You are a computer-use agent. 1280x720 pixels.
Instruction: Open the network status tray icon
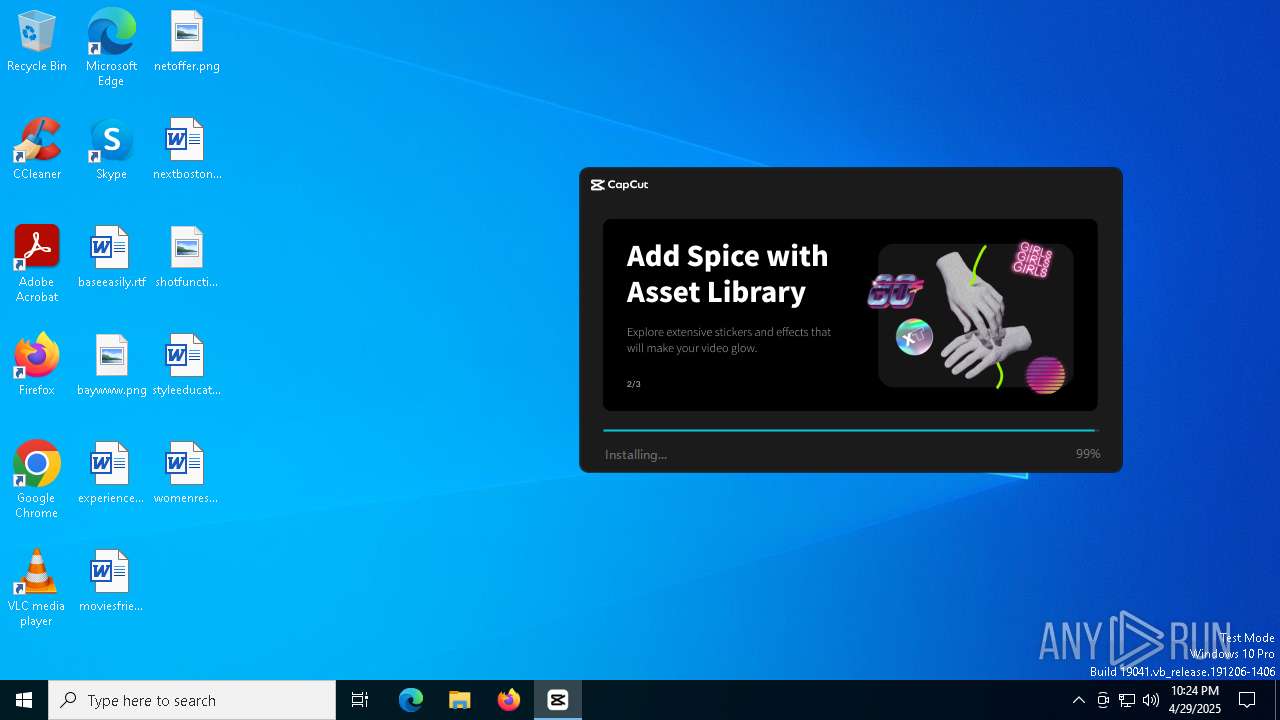1127,700
